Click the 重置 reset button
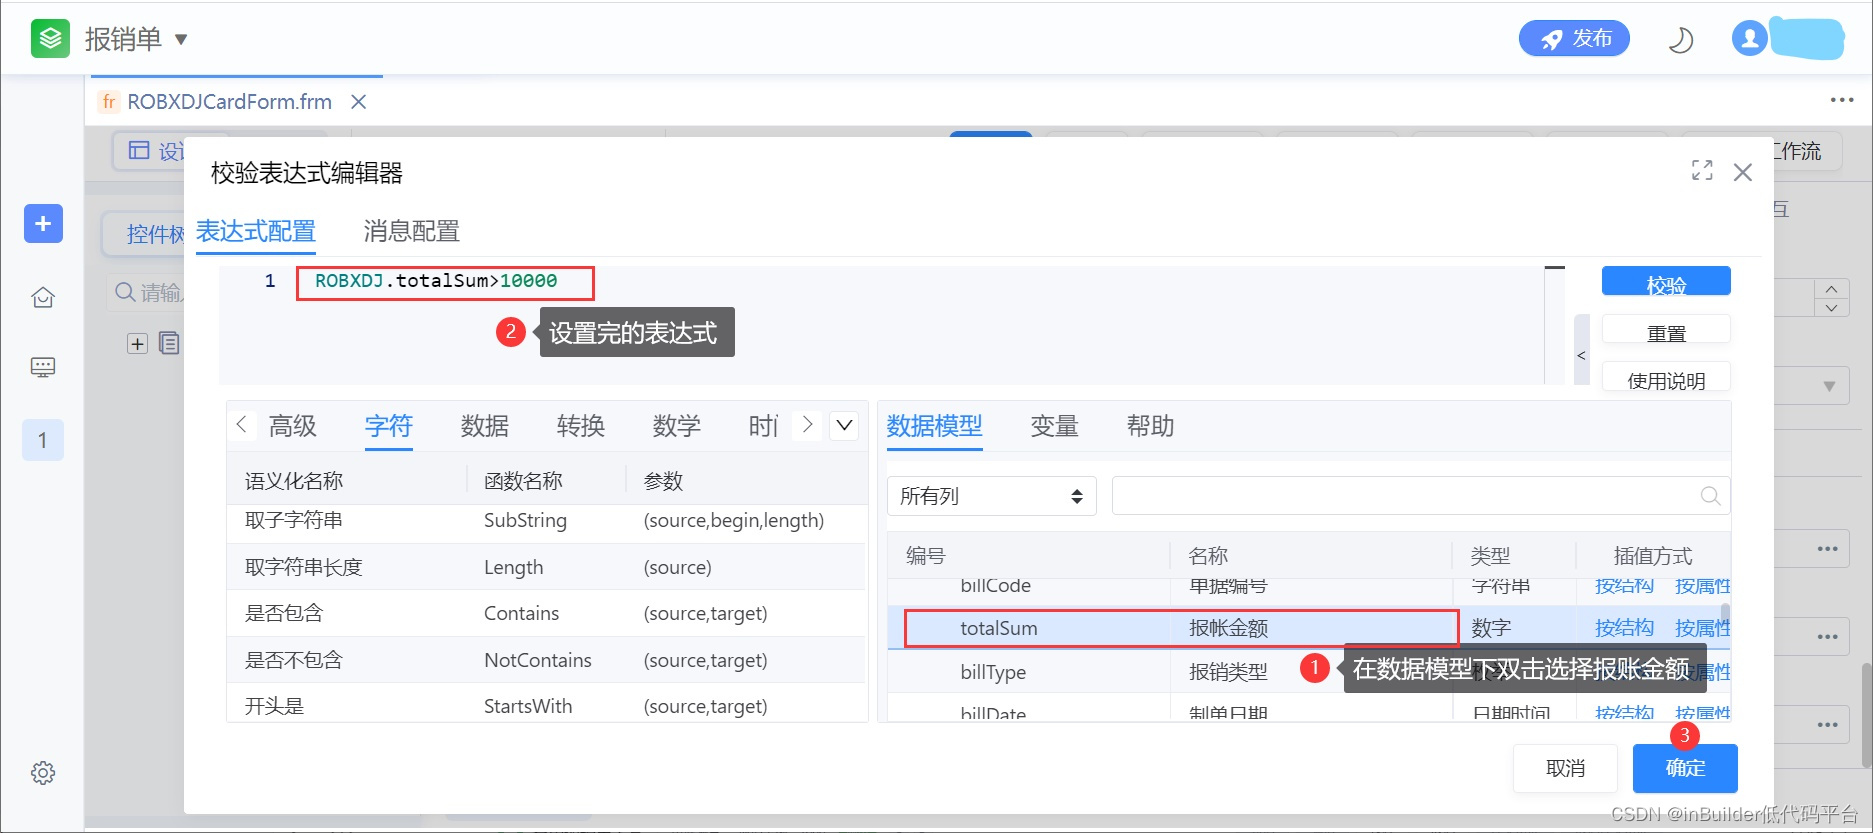This screenshot has height=833, width=1873. click(x=1666, y=329)
